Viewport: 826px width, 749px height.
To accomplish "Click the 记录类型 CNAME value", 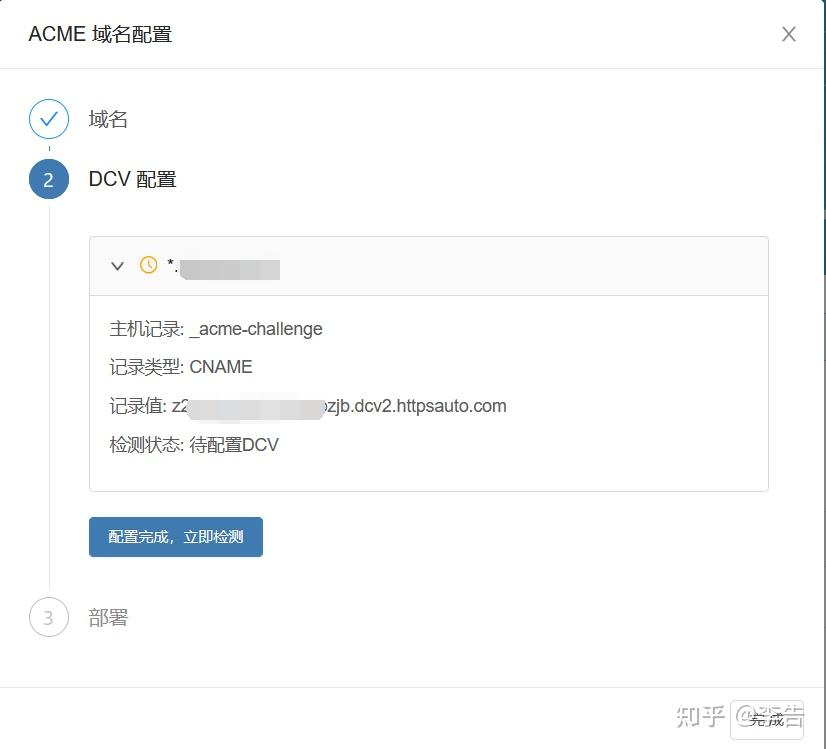I will pyautogui.click(x=220, y=367).
